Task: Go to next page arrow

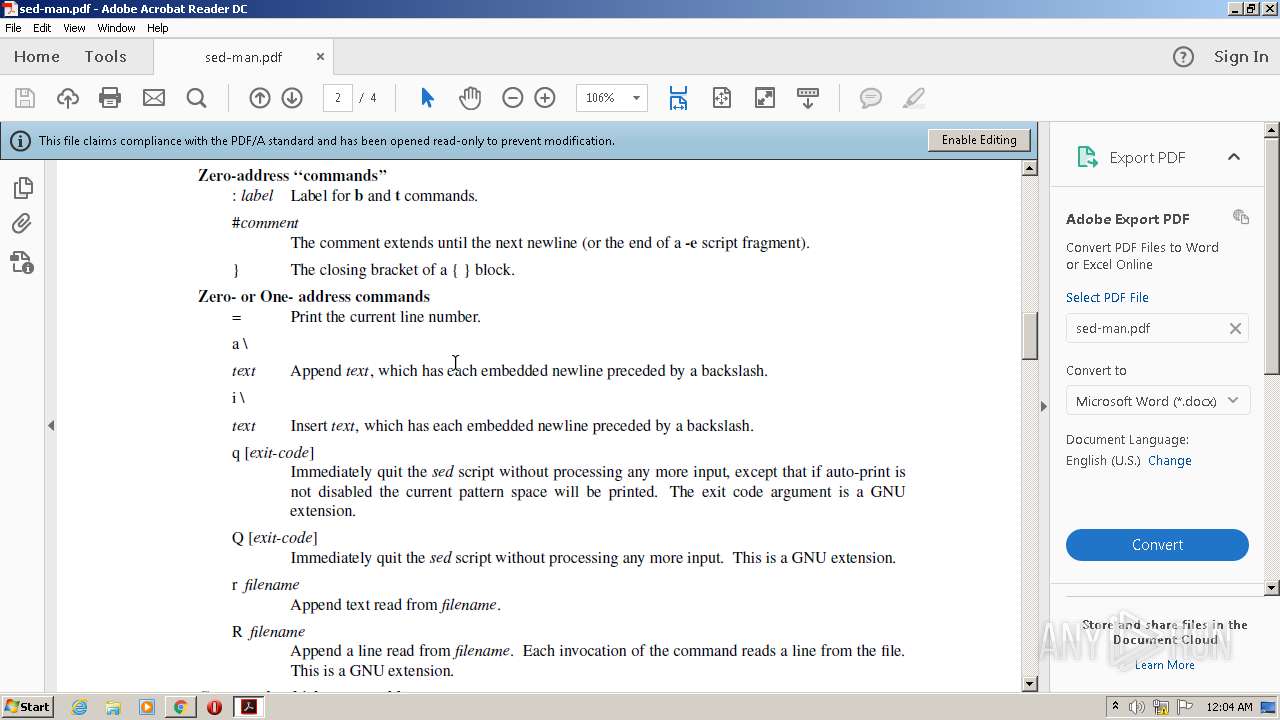Action: (292, 98)
